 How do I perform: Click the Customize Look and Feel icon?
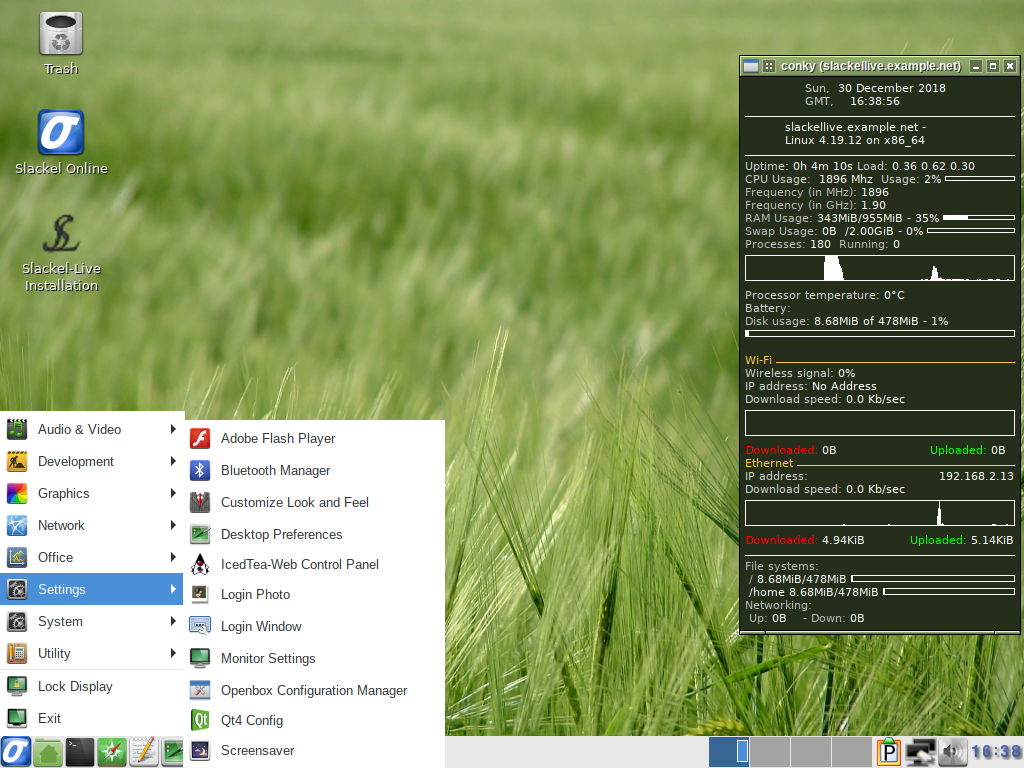click(200, 502)
